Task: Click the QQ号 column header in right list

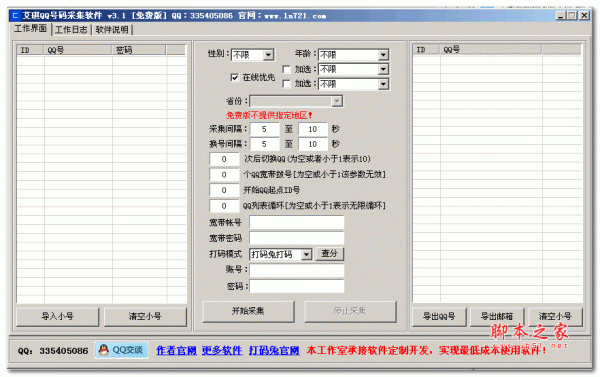Action: [x=491, y=50]
